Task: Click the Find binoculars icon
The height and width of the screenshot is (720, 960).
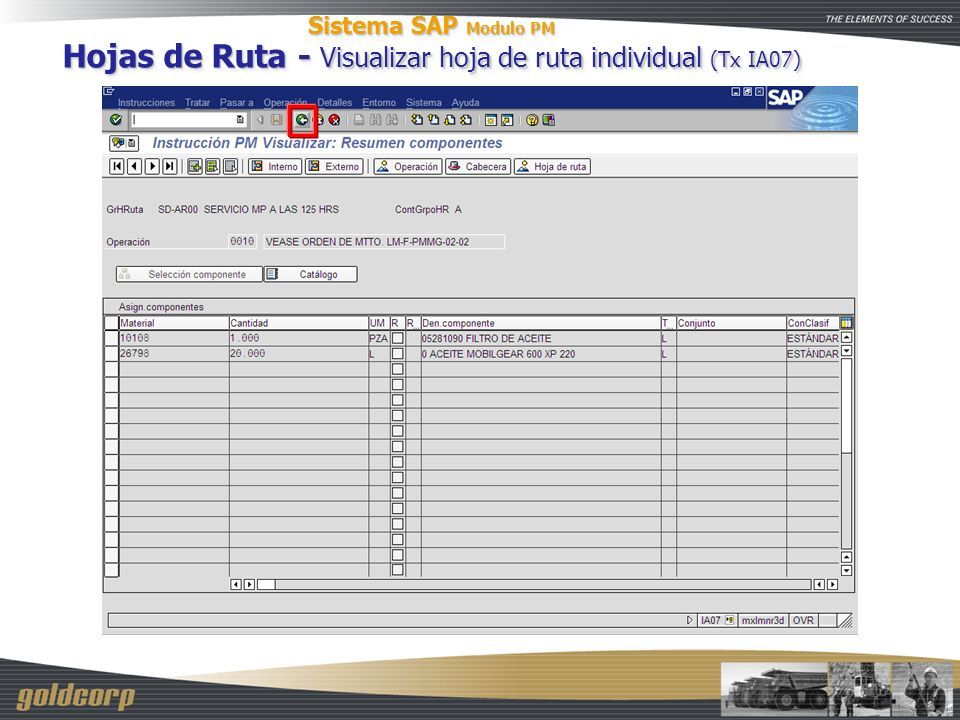Action: pos(376,120)
